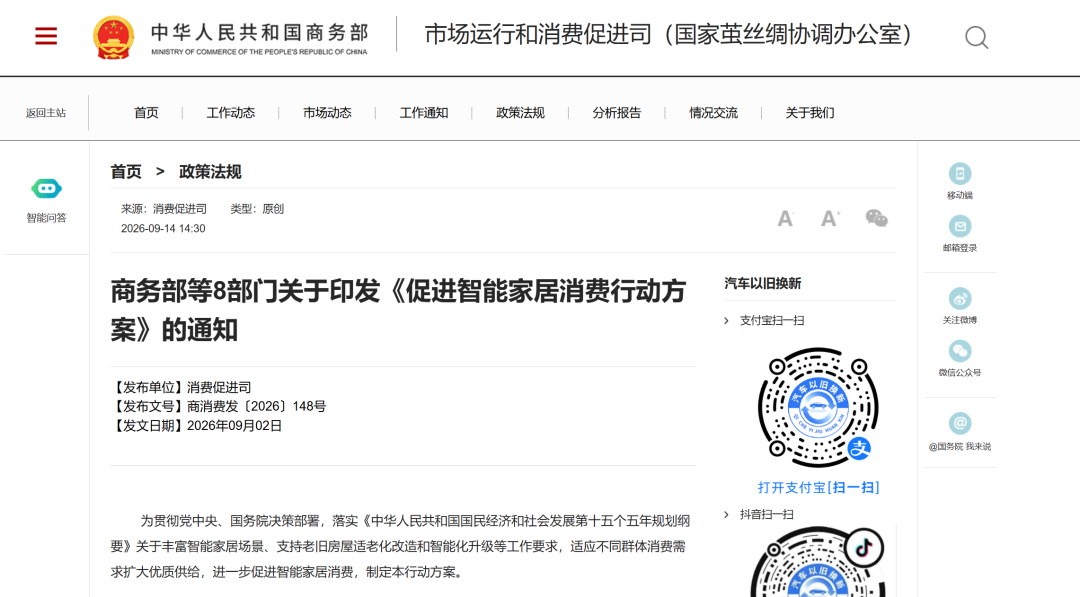Viewport: 1080px width, 597px height.
Task: Increase font size with A+ icon
Action: [x=830, y=219]
